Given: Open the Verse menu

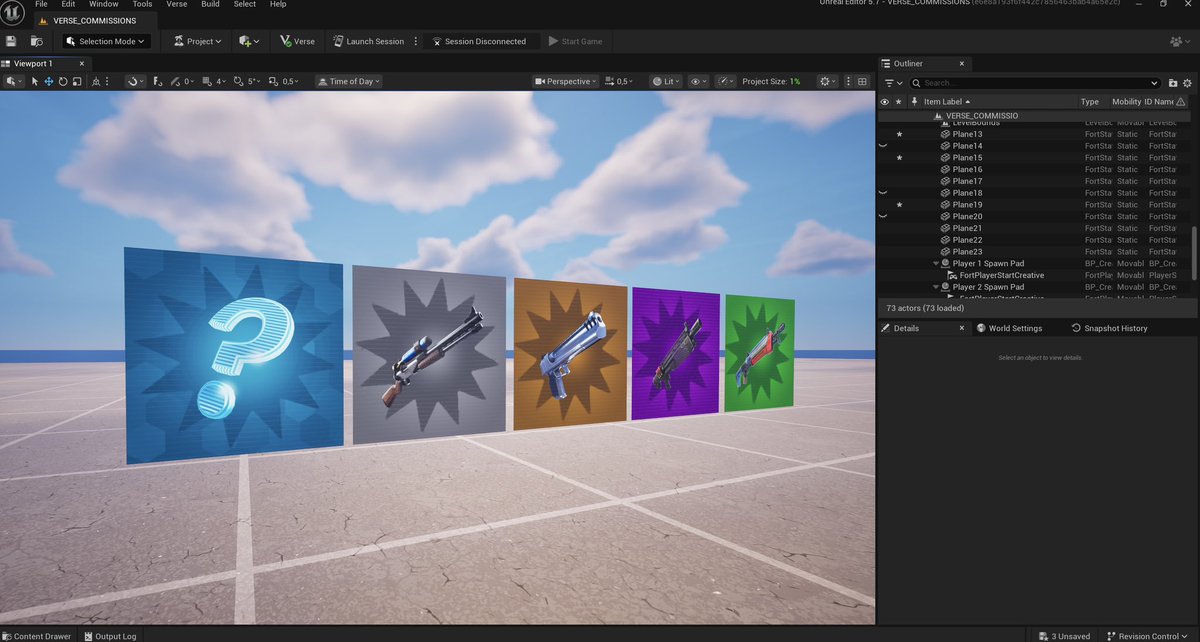Looking at the screenshot, I should coord(176,4).
